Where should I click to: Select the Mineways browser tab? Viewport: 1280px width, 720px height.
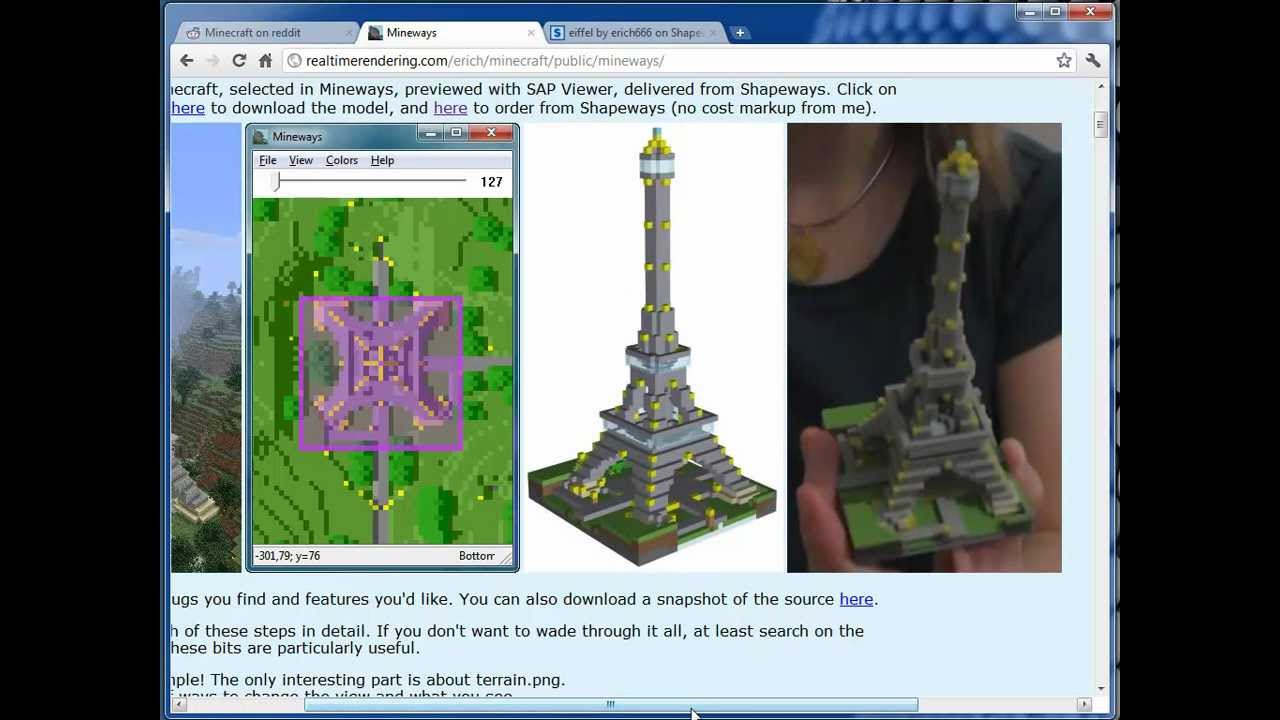(x=450, y=33)
